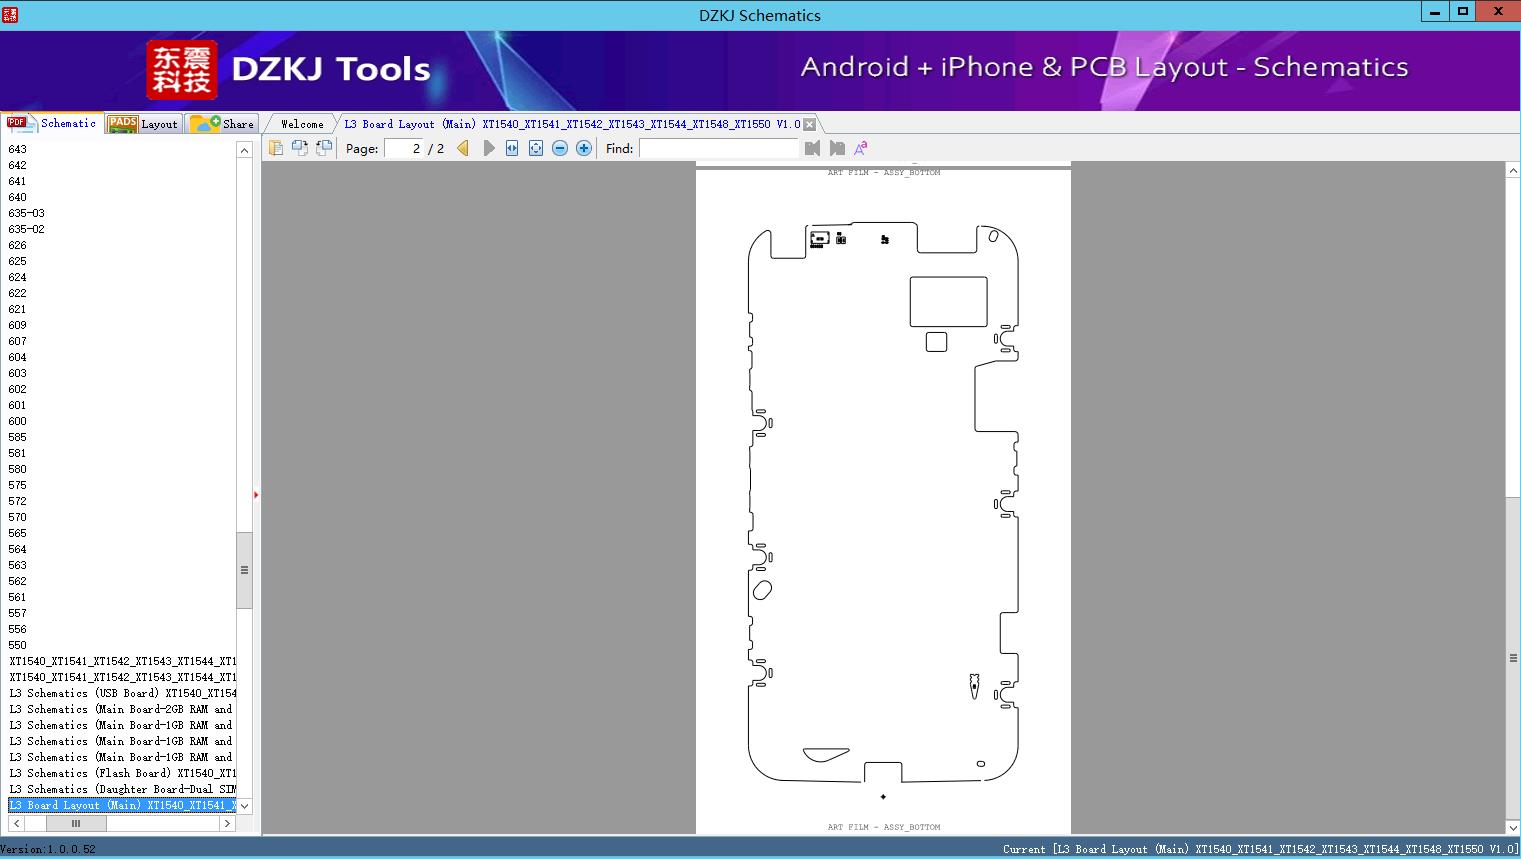Click the previous page arrow
1521x859 pixels.
click(x=461, y=147)
